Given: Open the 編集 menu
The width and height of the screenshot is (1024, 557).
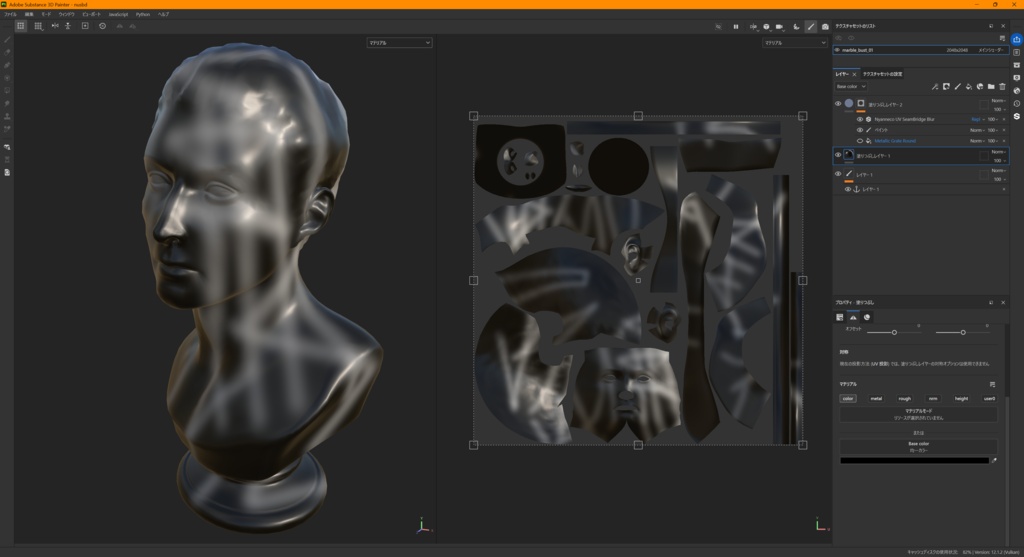Looking at the screenshot, I should (29, 14).
